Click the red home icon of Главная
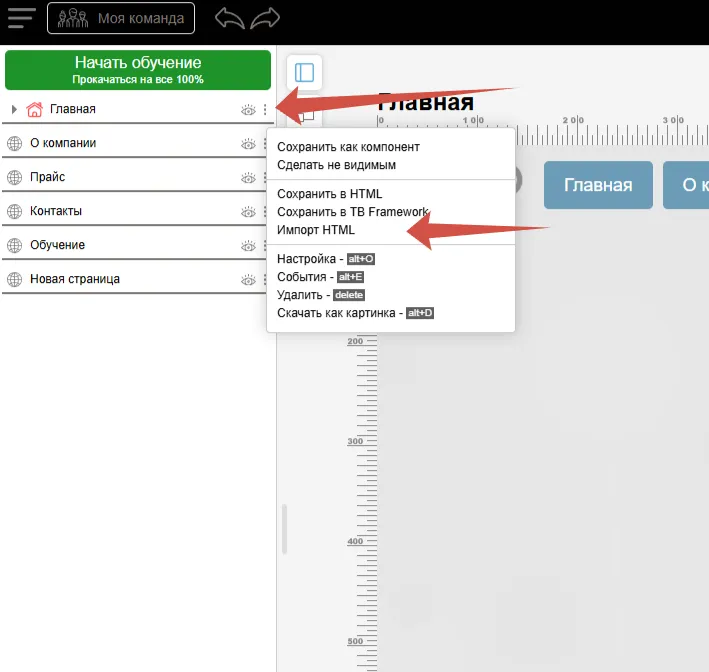Viewport: 709px width, 672px height. [34, 109]
